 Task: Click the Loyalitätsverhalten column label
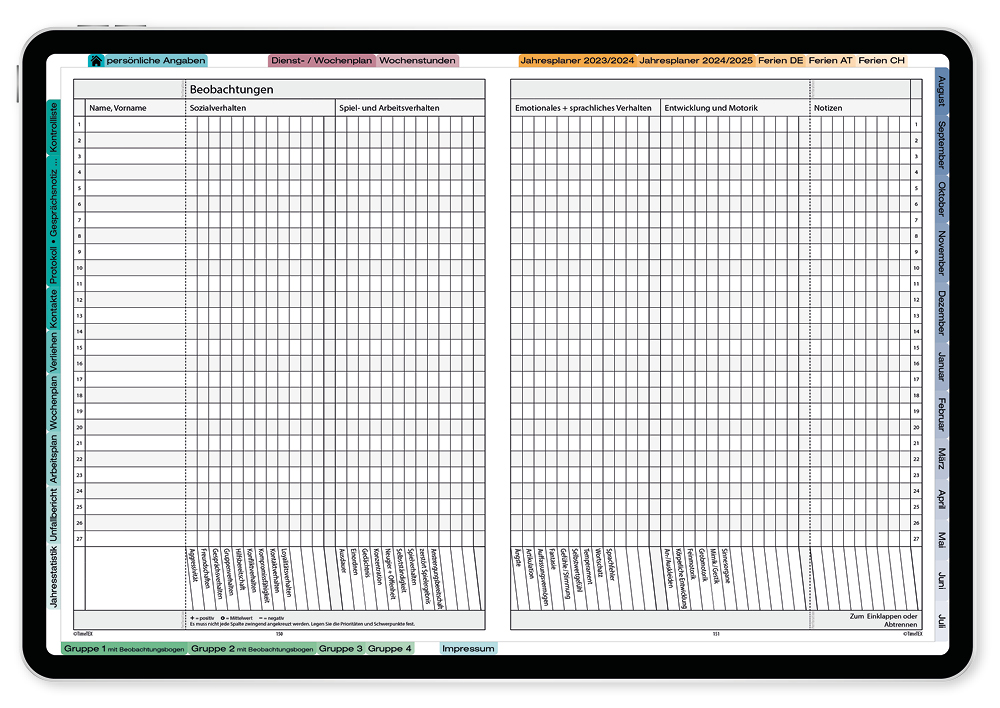tap(288, 572)
